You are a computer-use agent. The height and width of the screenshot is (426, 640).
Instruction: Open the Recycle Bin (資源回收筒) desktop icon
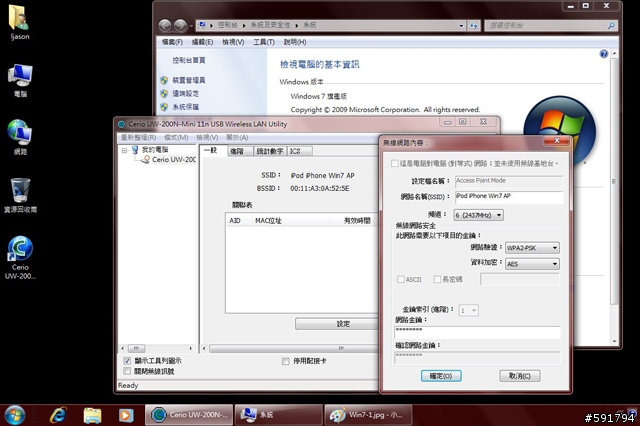[x=20, y=195]
